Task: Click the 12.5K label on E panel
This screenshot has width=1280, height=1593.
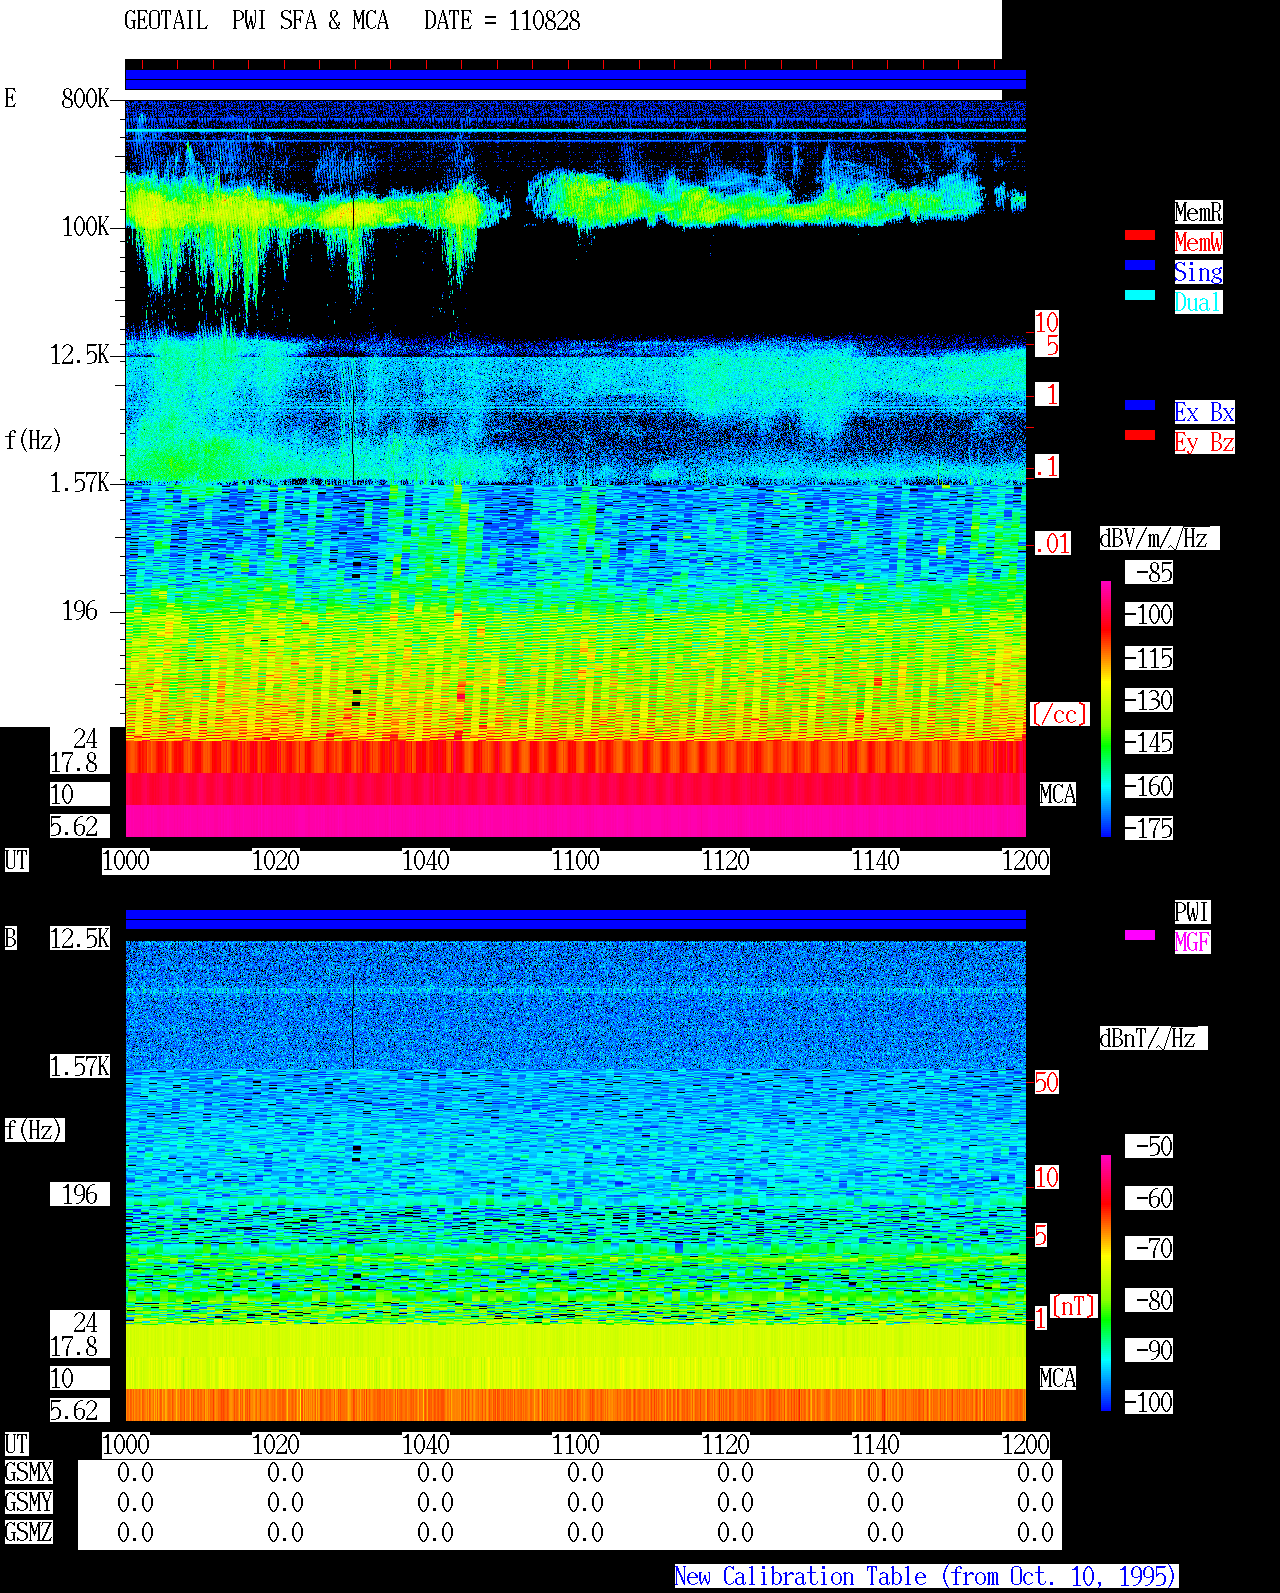Action: pyautogui.click(x=80, y=354)
